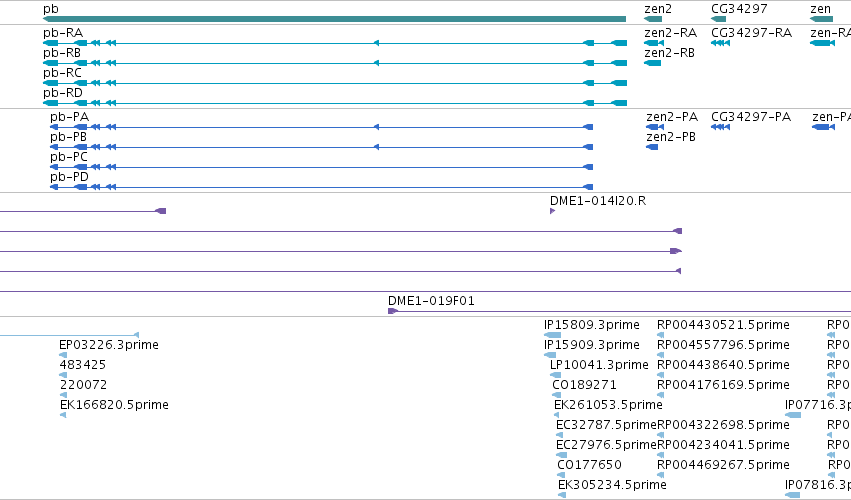
Task: Open the EK305234.5prime label
Action: tap(612, 485)
